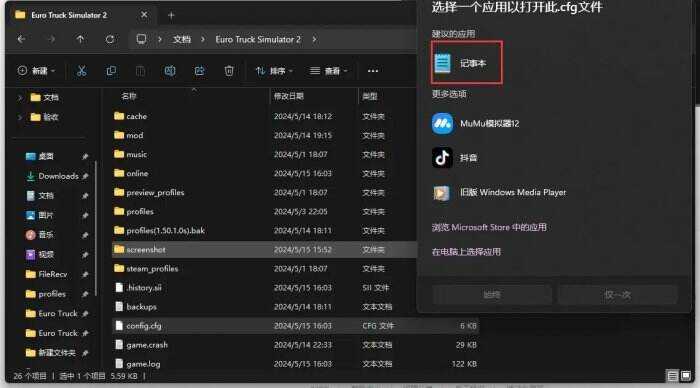The image size is (700, 388).
Task: Select 旧版 Windows Media Player
Action: click(x=499, y=192)
